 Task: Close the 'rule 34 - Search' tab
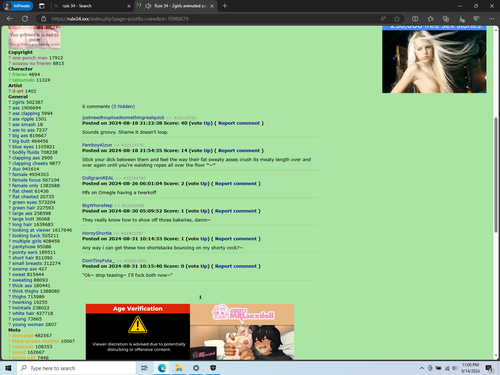(129, 6)
